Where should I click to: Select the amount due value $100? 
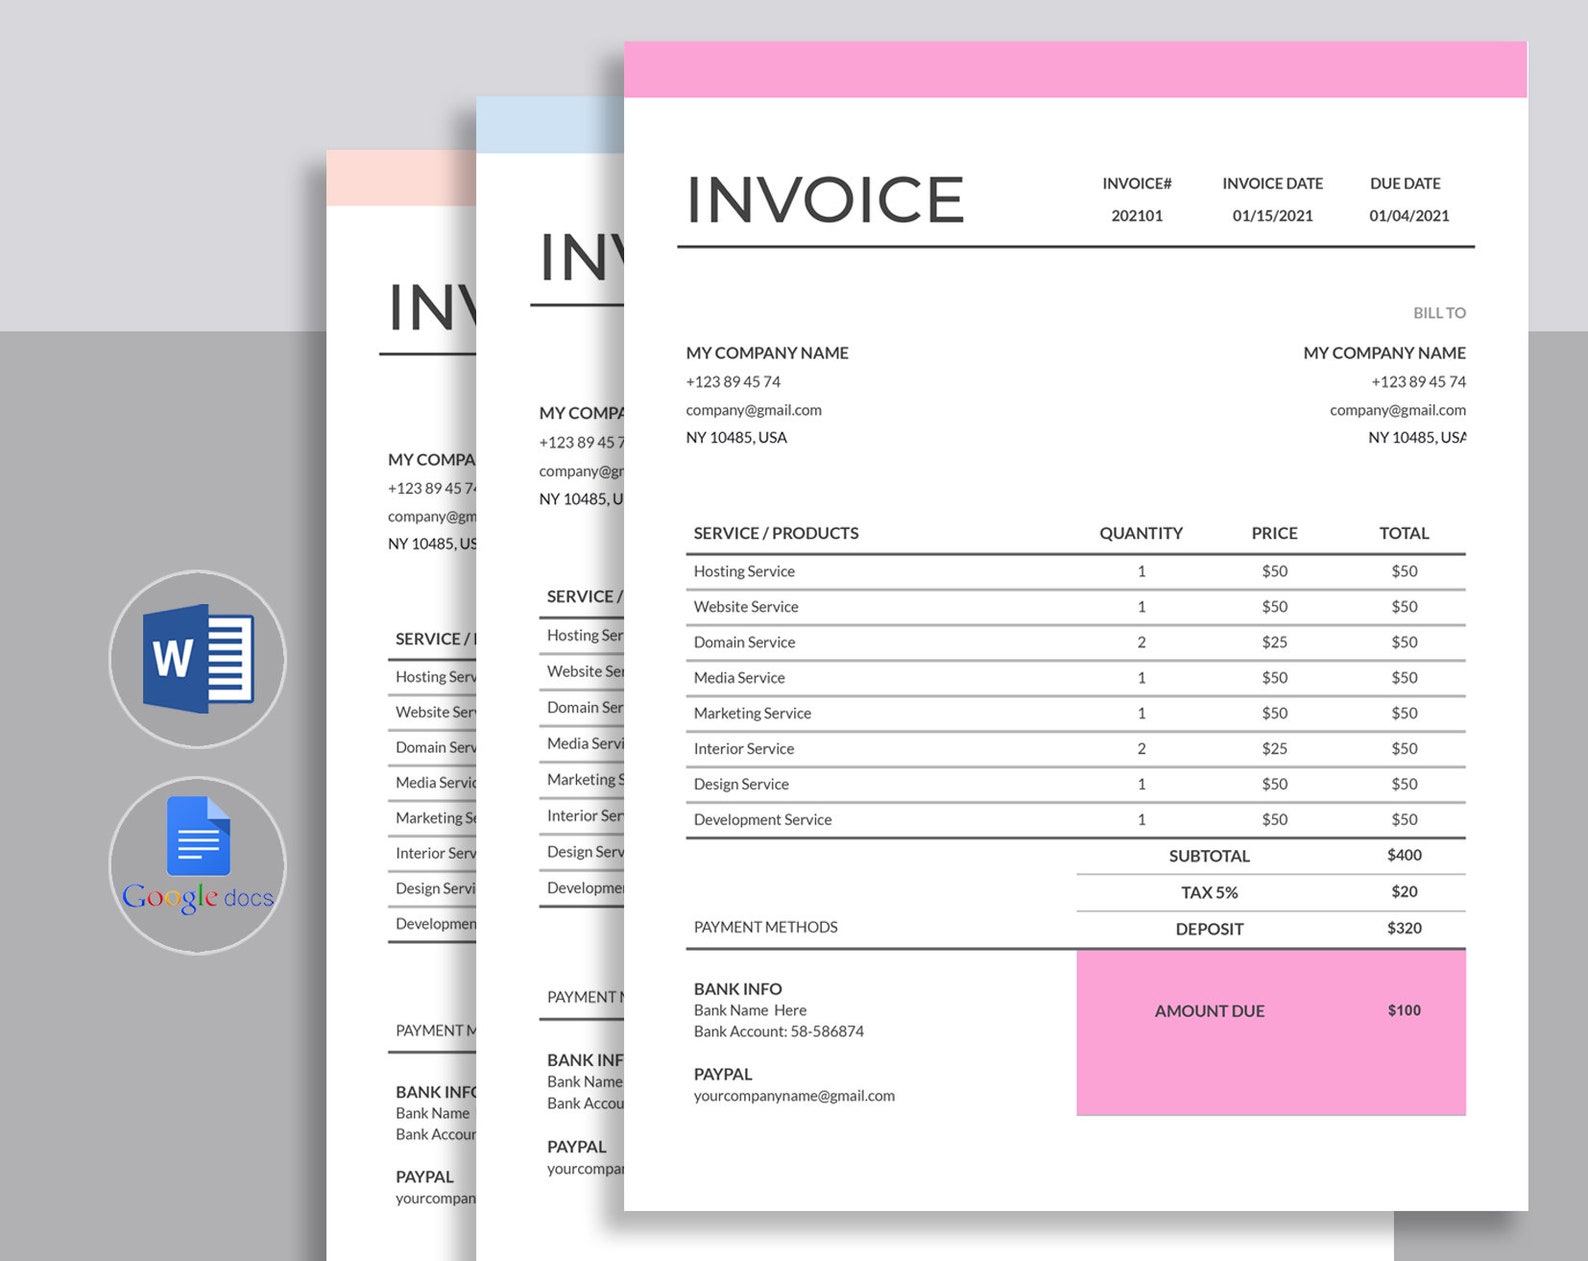click(x=1404, y=1010)
